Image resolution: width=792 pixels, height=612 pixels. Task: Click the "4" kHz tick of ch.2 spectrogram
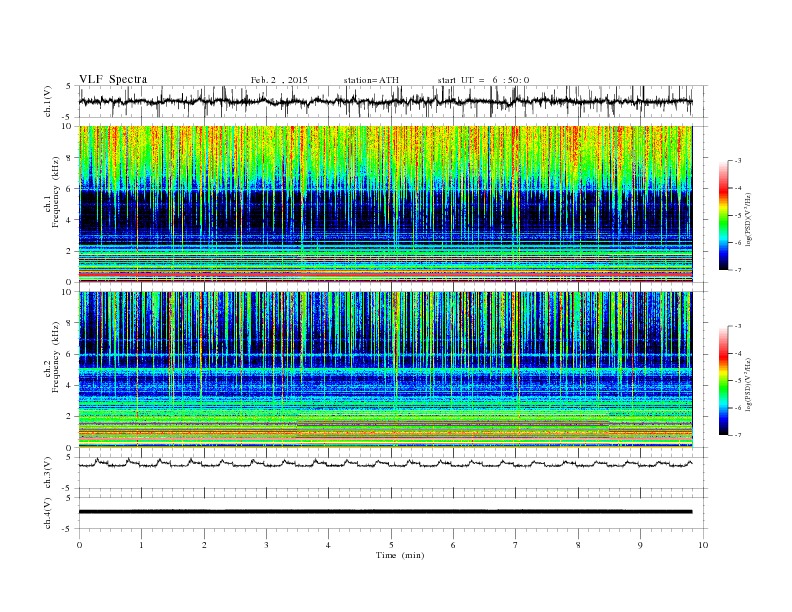click(x=69, y=385)
